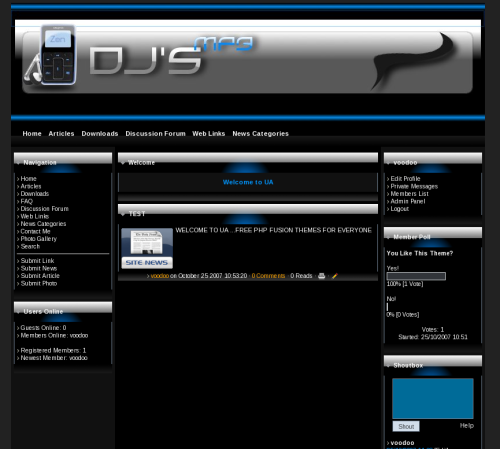This screenshot has height=449, width=500.
Task: Collapse the Shoutbox panel arrow
Action: 388,366
